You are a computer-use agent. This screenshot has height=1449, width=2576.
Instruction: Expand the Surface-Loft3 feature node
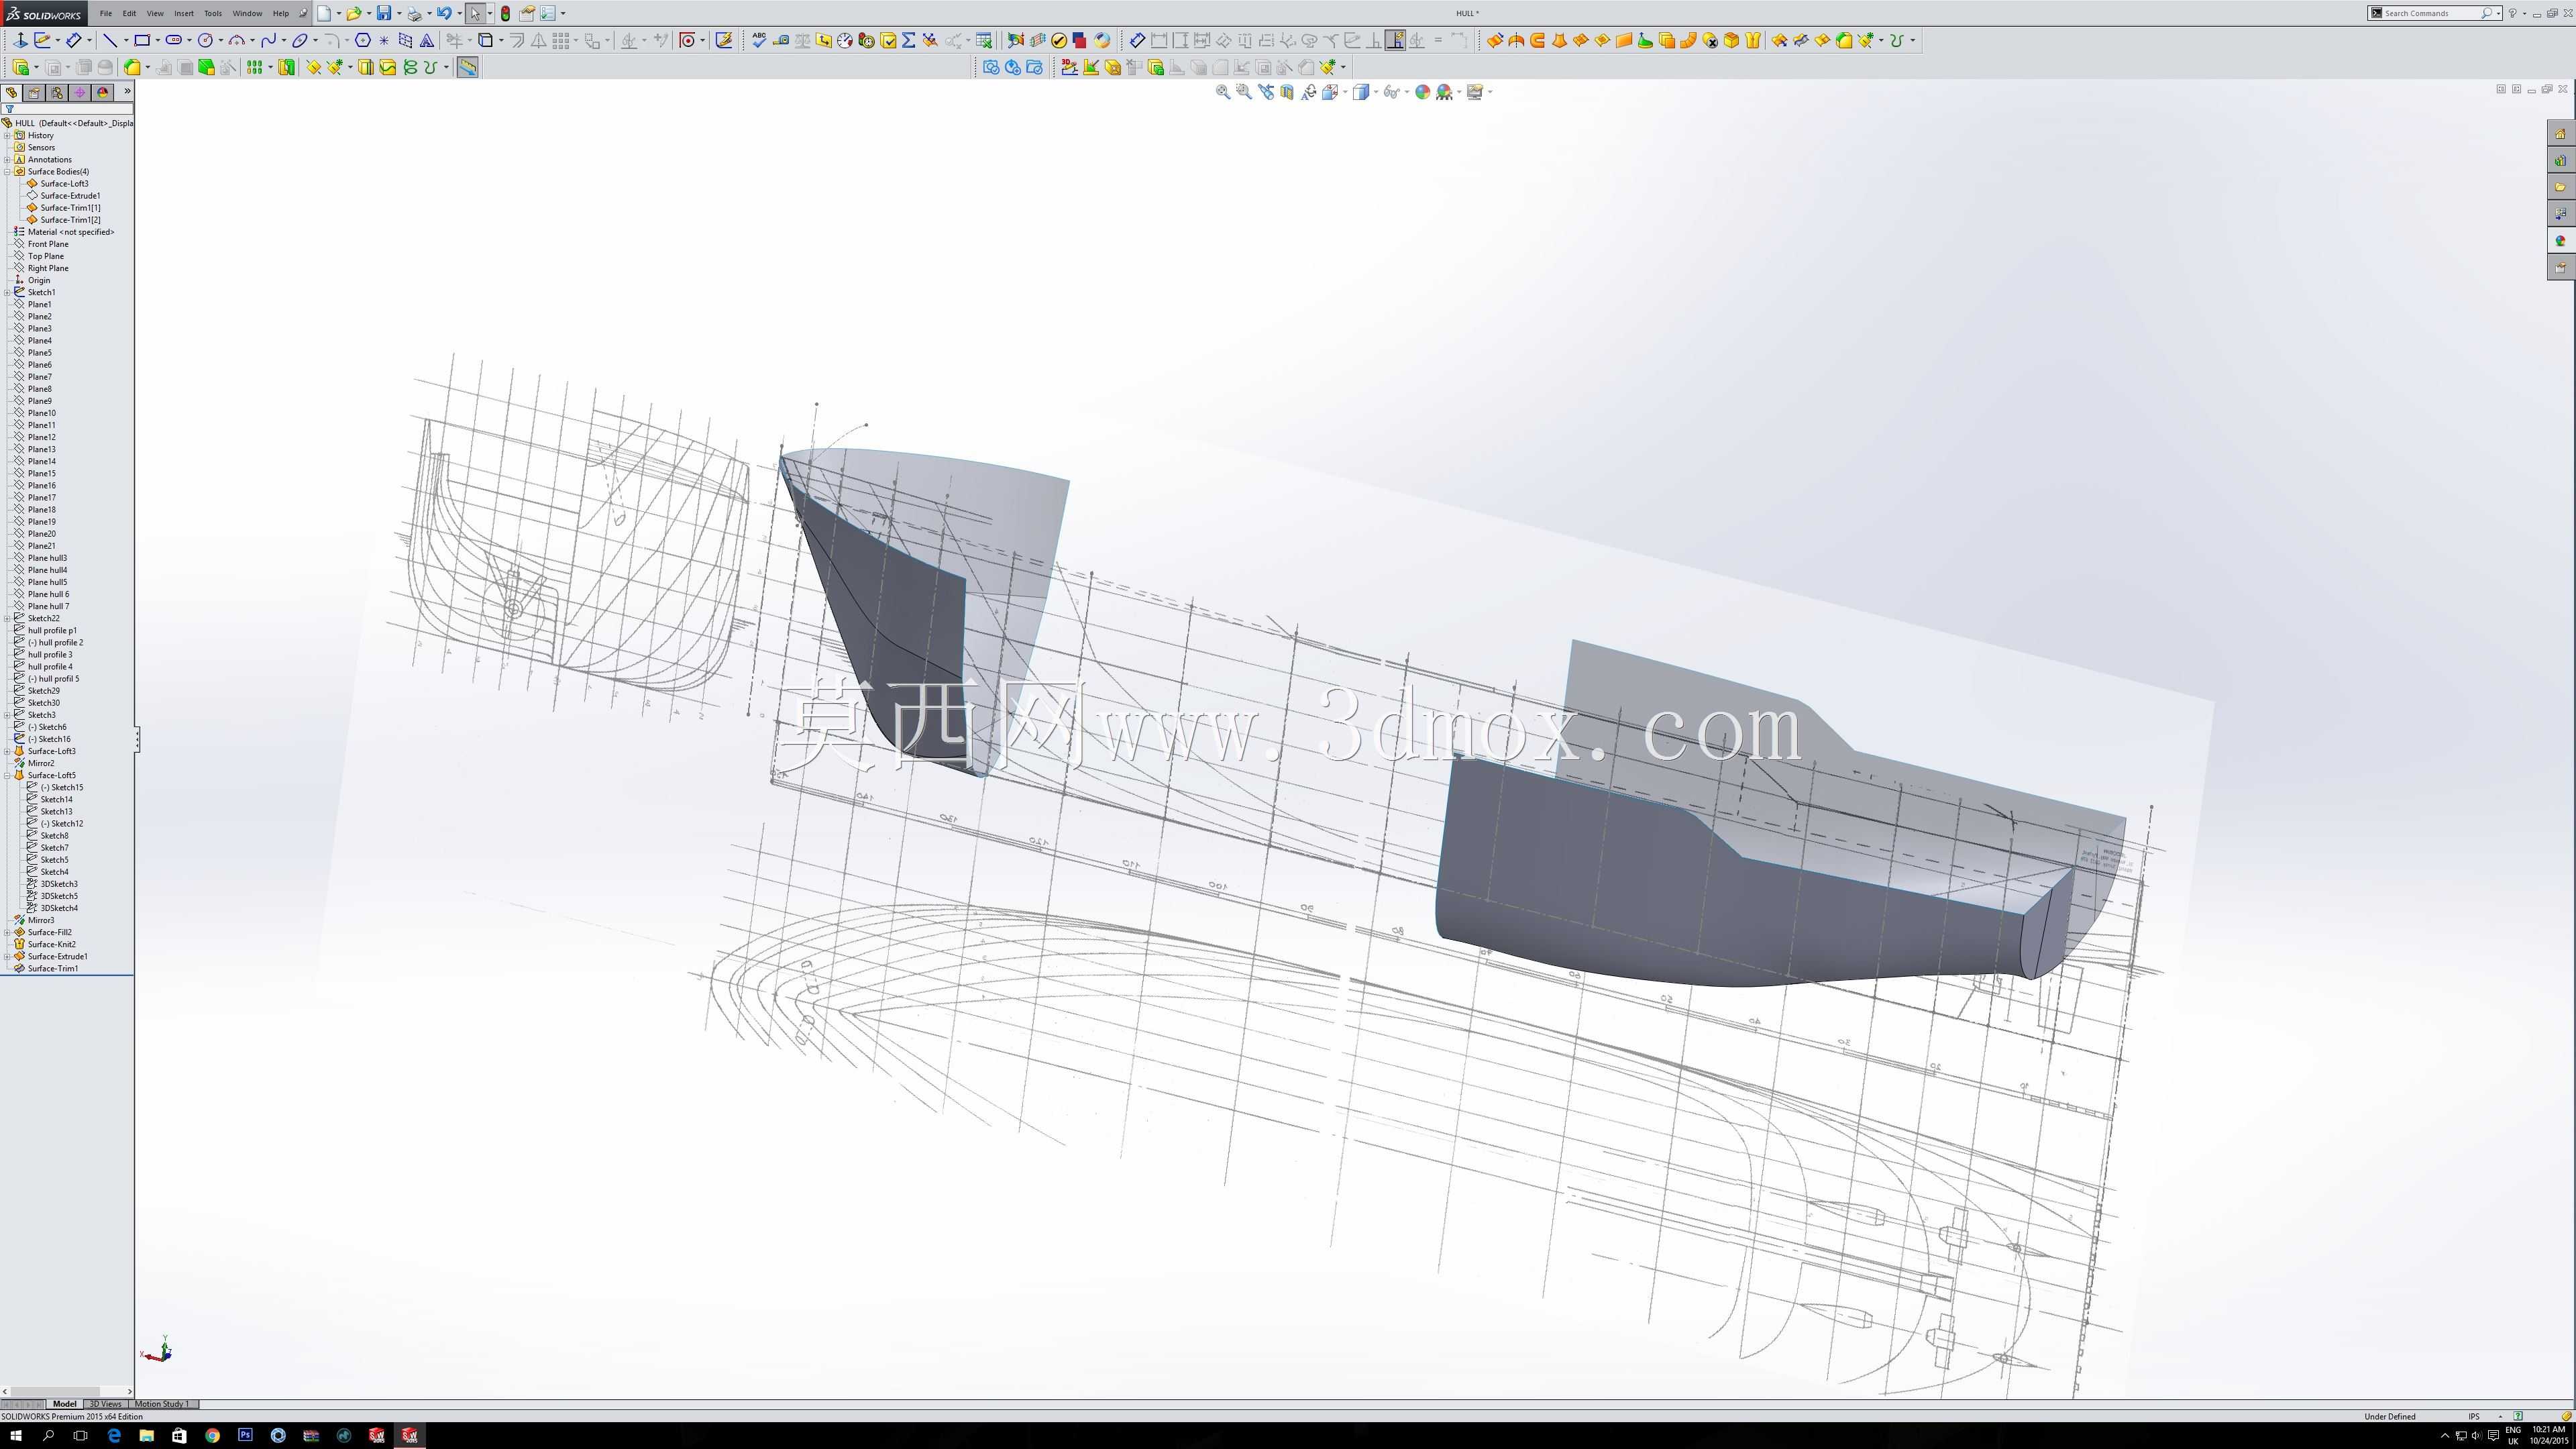point(7,751)
